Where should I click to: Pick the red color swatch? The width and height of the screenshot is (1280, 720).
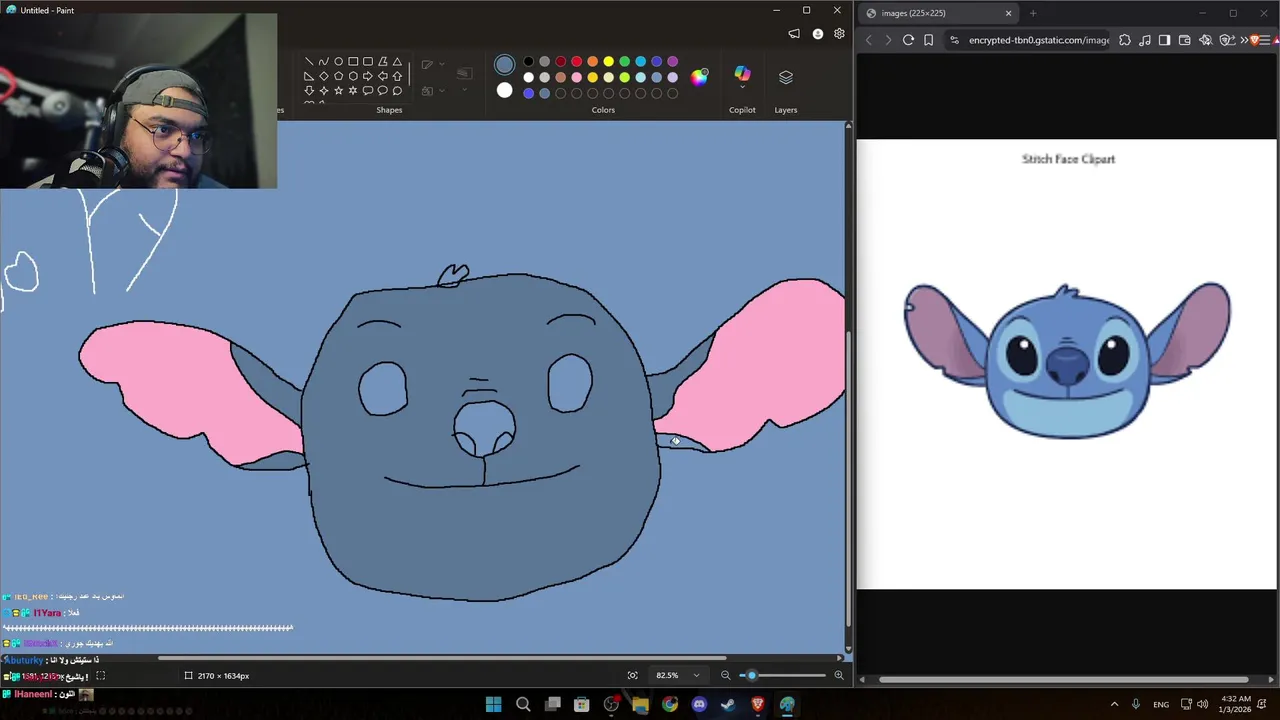[576, 61]
